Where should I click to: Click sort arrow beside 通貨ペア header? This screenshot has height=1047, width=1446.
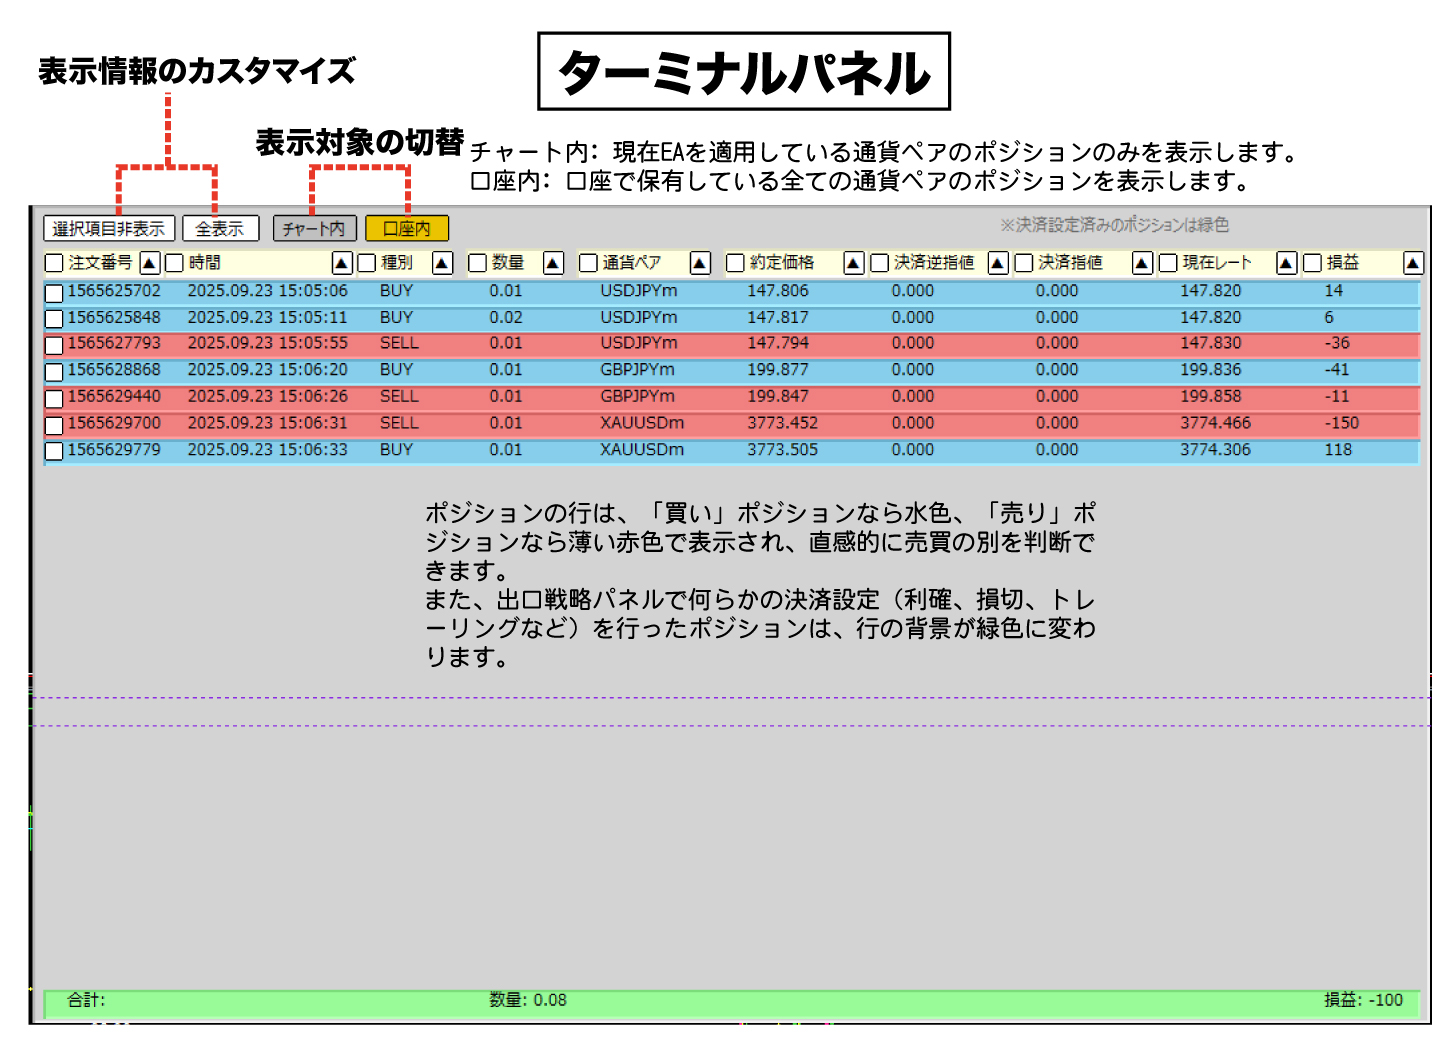tap(700, 263)
